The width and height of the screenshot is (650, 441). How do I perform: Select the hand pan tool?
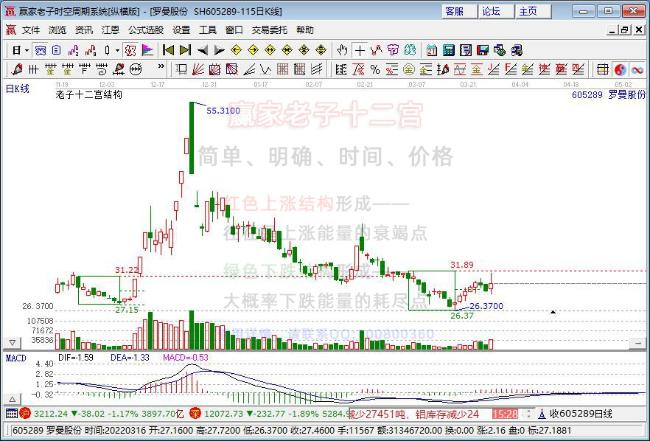click(342, 50)
